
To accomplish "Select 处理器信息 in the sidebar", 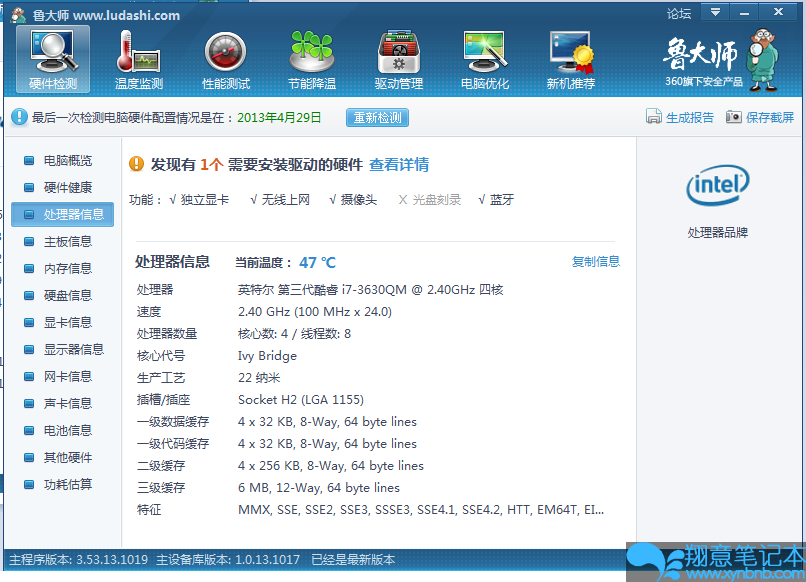I will [62, 214].
